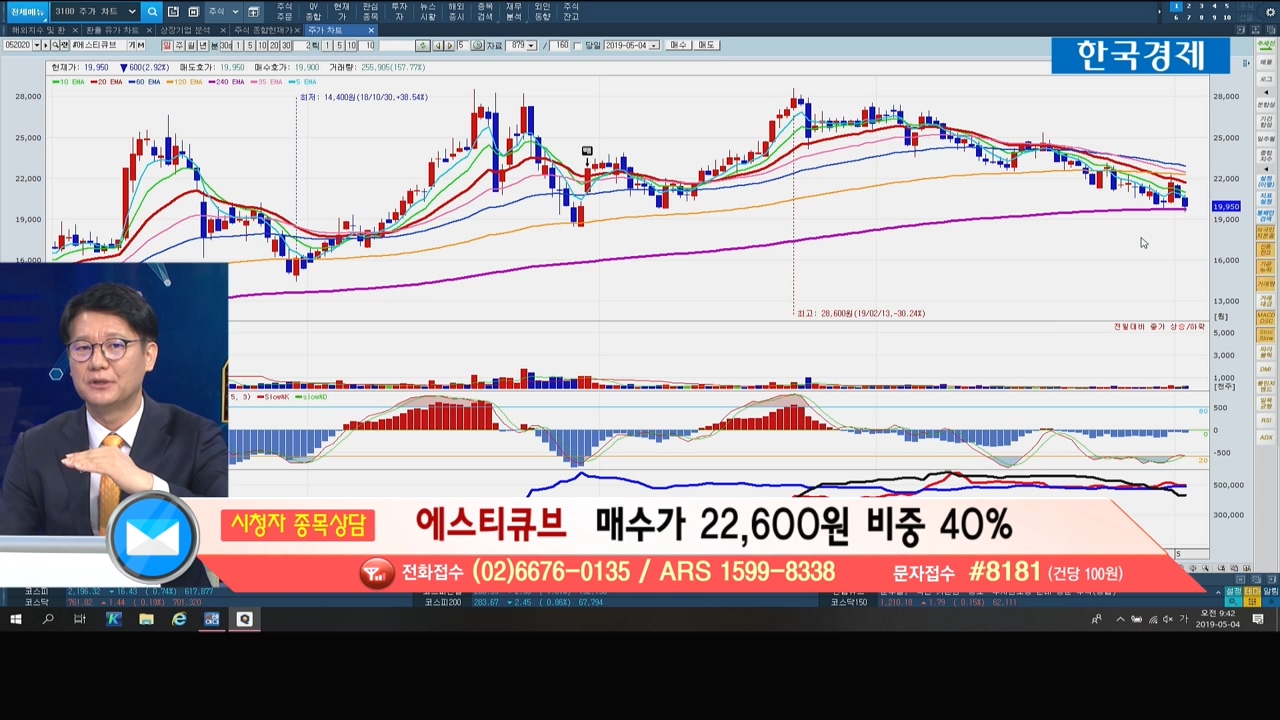
Task: Click the green refresh icon in chart toolbar
Action: [423, 46]
